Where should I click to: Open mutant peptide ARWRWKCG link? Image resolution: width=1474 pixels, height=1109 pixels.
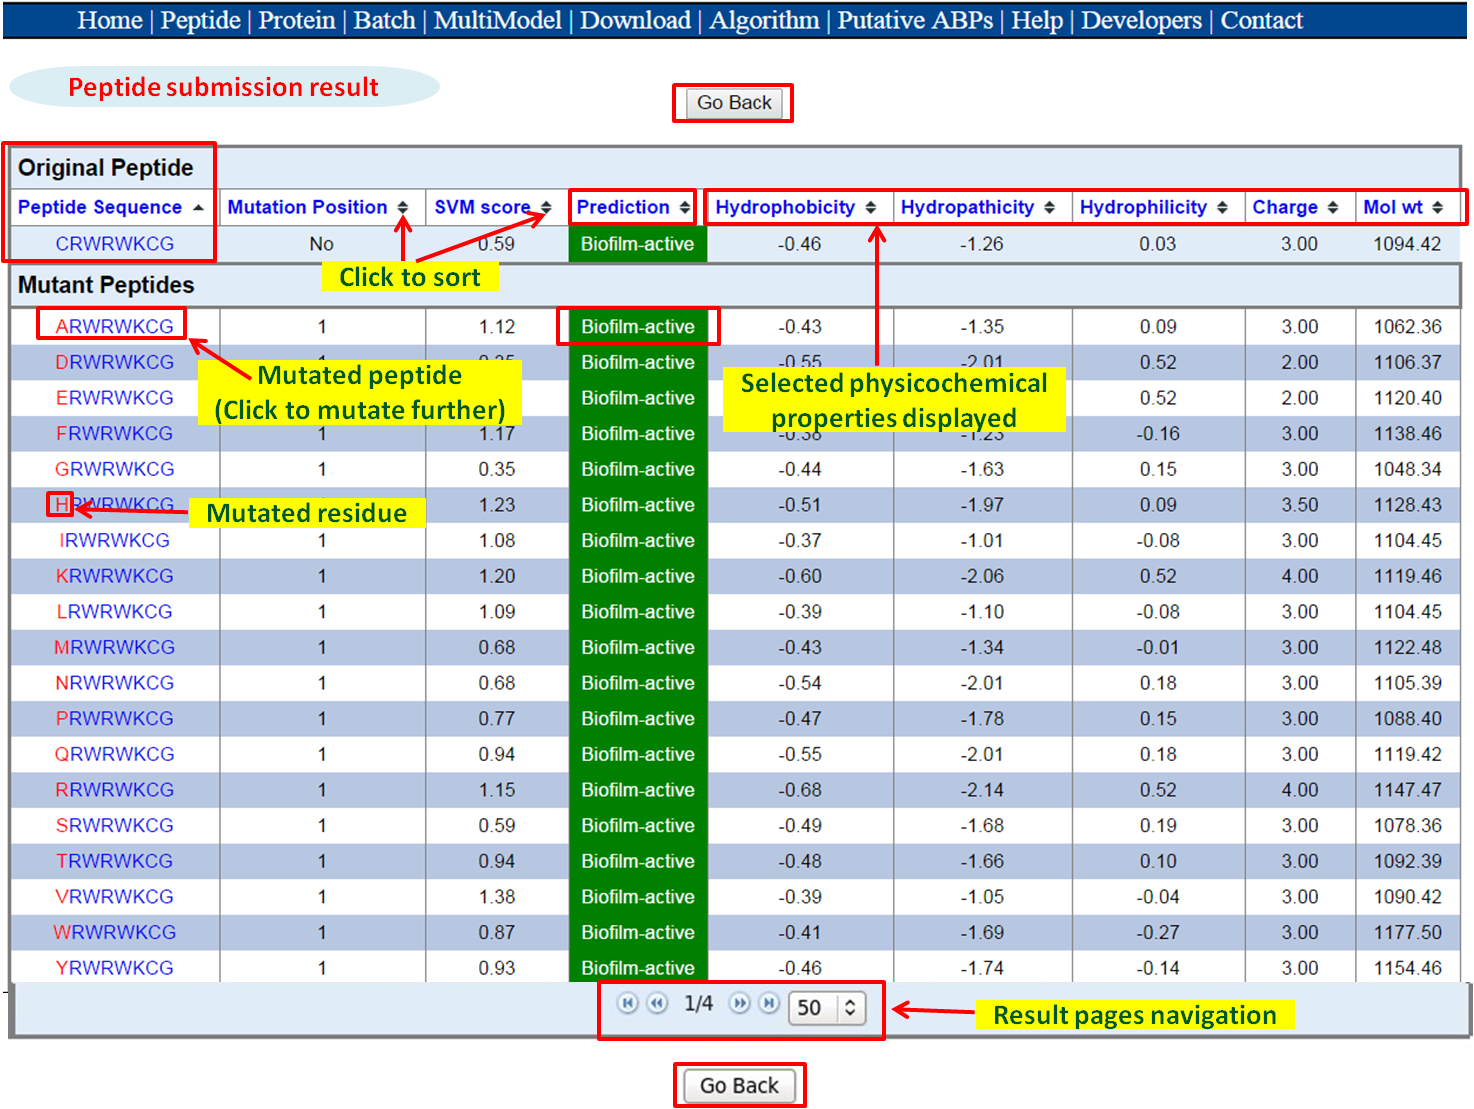click(x=114, y=326)
